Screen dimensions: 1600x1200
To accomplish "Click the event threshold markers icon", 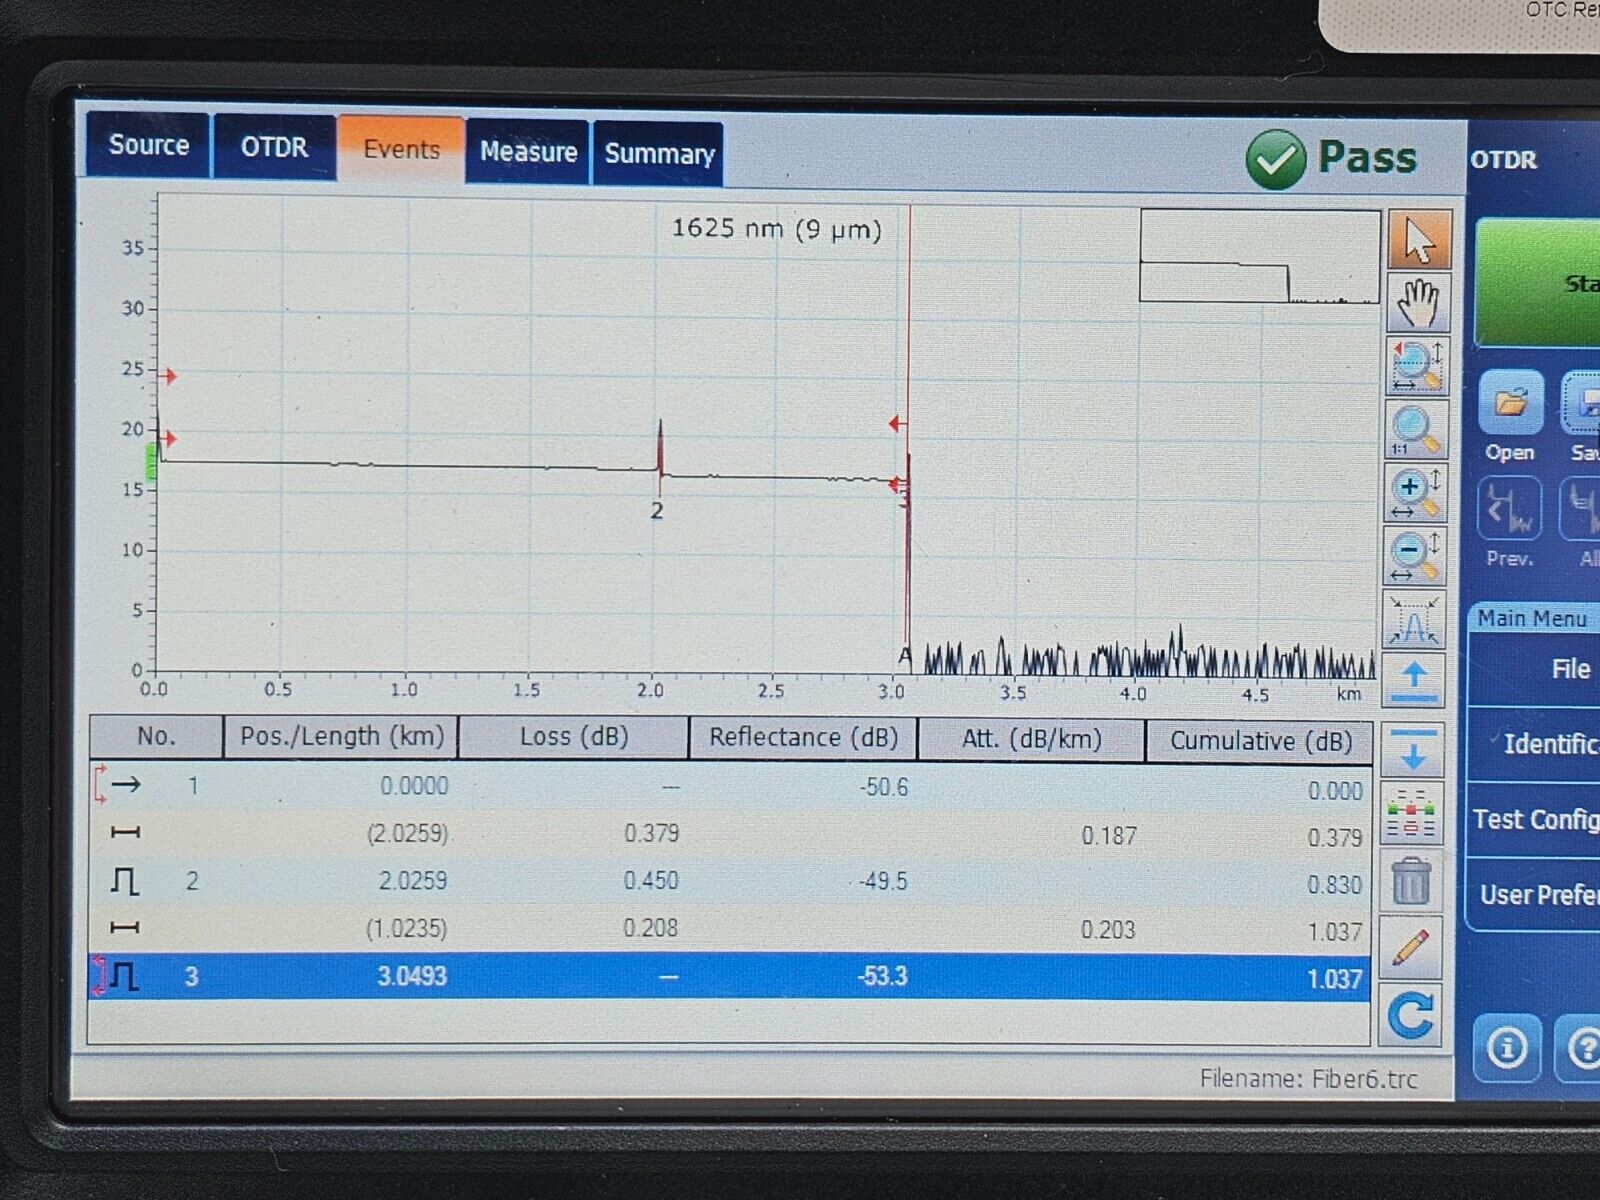I will point(1411,813).
